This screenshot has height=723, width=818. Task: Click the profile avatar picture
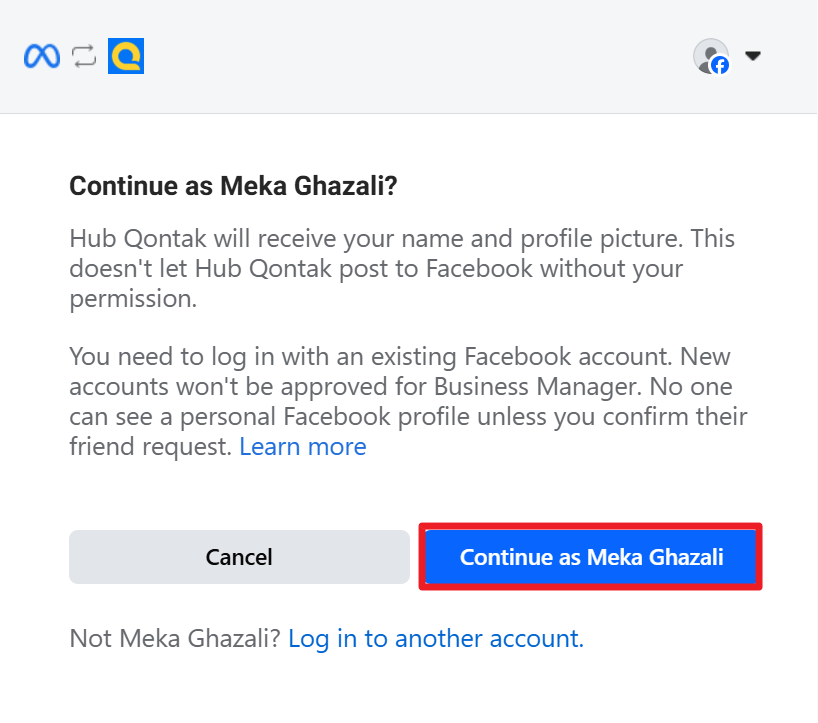(709, 55)
